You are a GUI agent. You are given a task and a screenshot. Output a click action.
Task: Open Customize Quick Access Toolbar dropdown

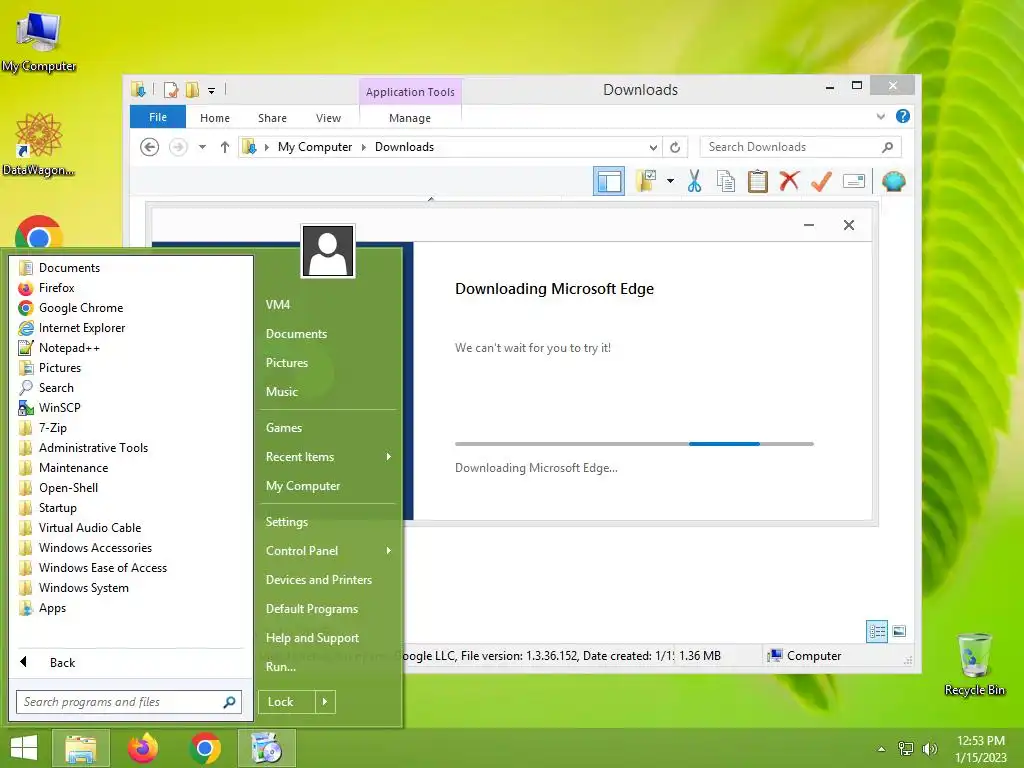point(212,91)
